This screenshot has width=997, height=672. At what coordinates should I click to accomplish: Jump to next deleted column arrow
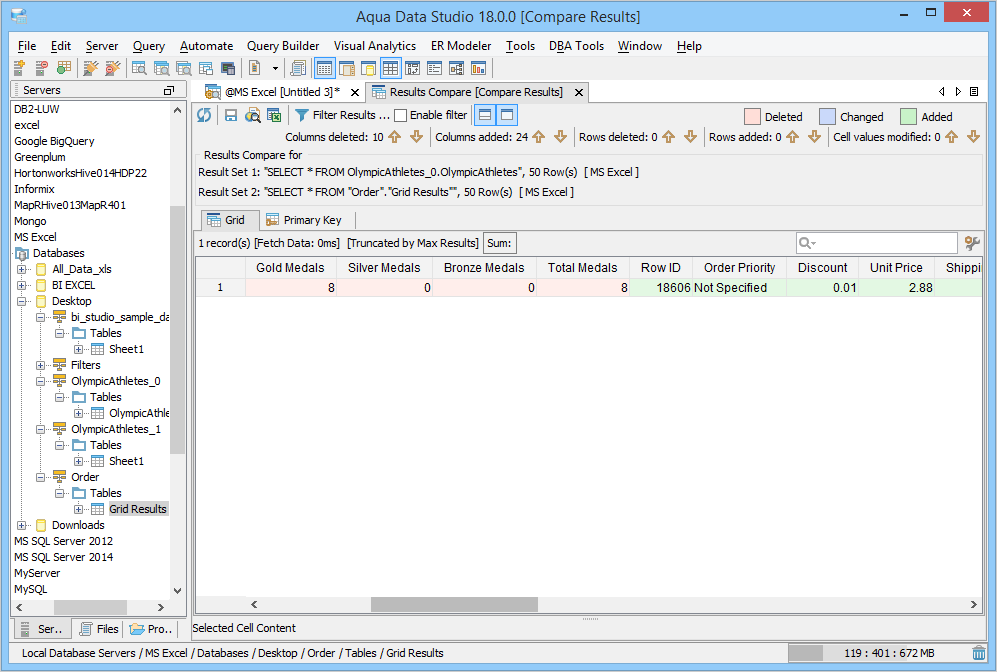coord(416,137)
